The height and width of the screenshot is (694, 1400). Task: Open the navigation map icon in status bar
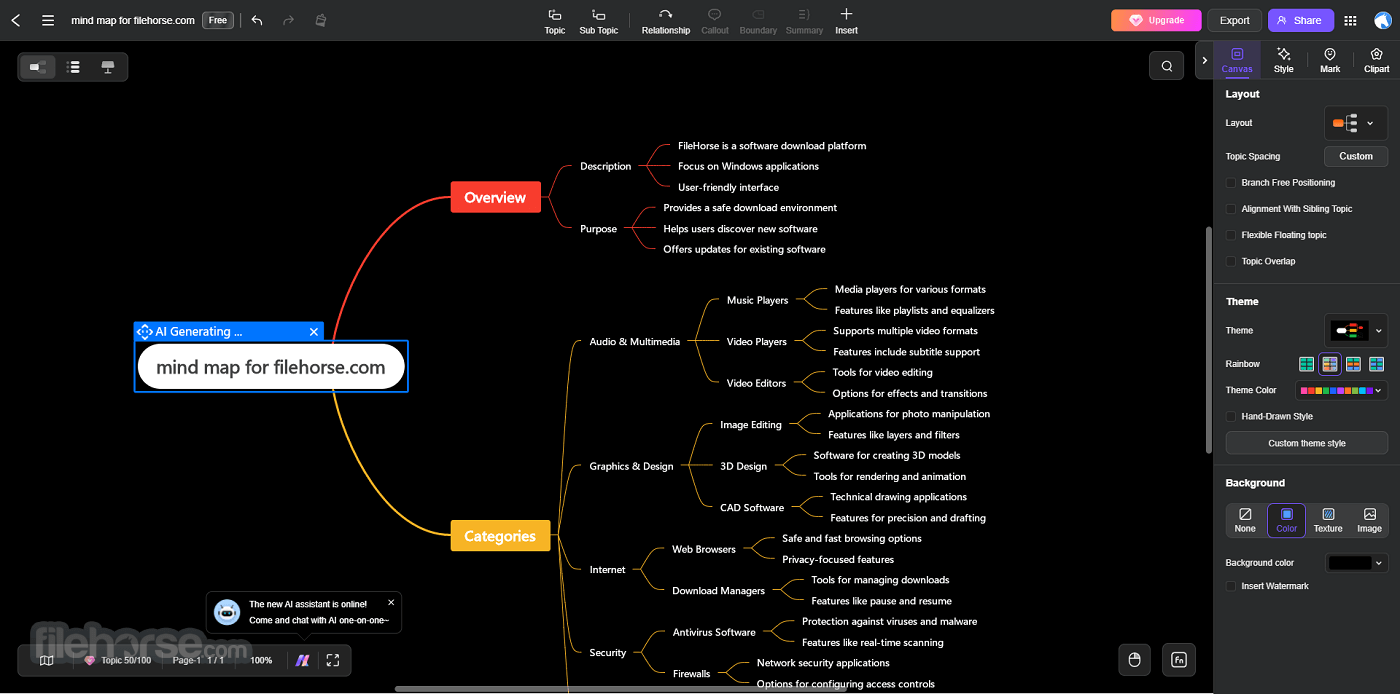[x=46, y=660]
